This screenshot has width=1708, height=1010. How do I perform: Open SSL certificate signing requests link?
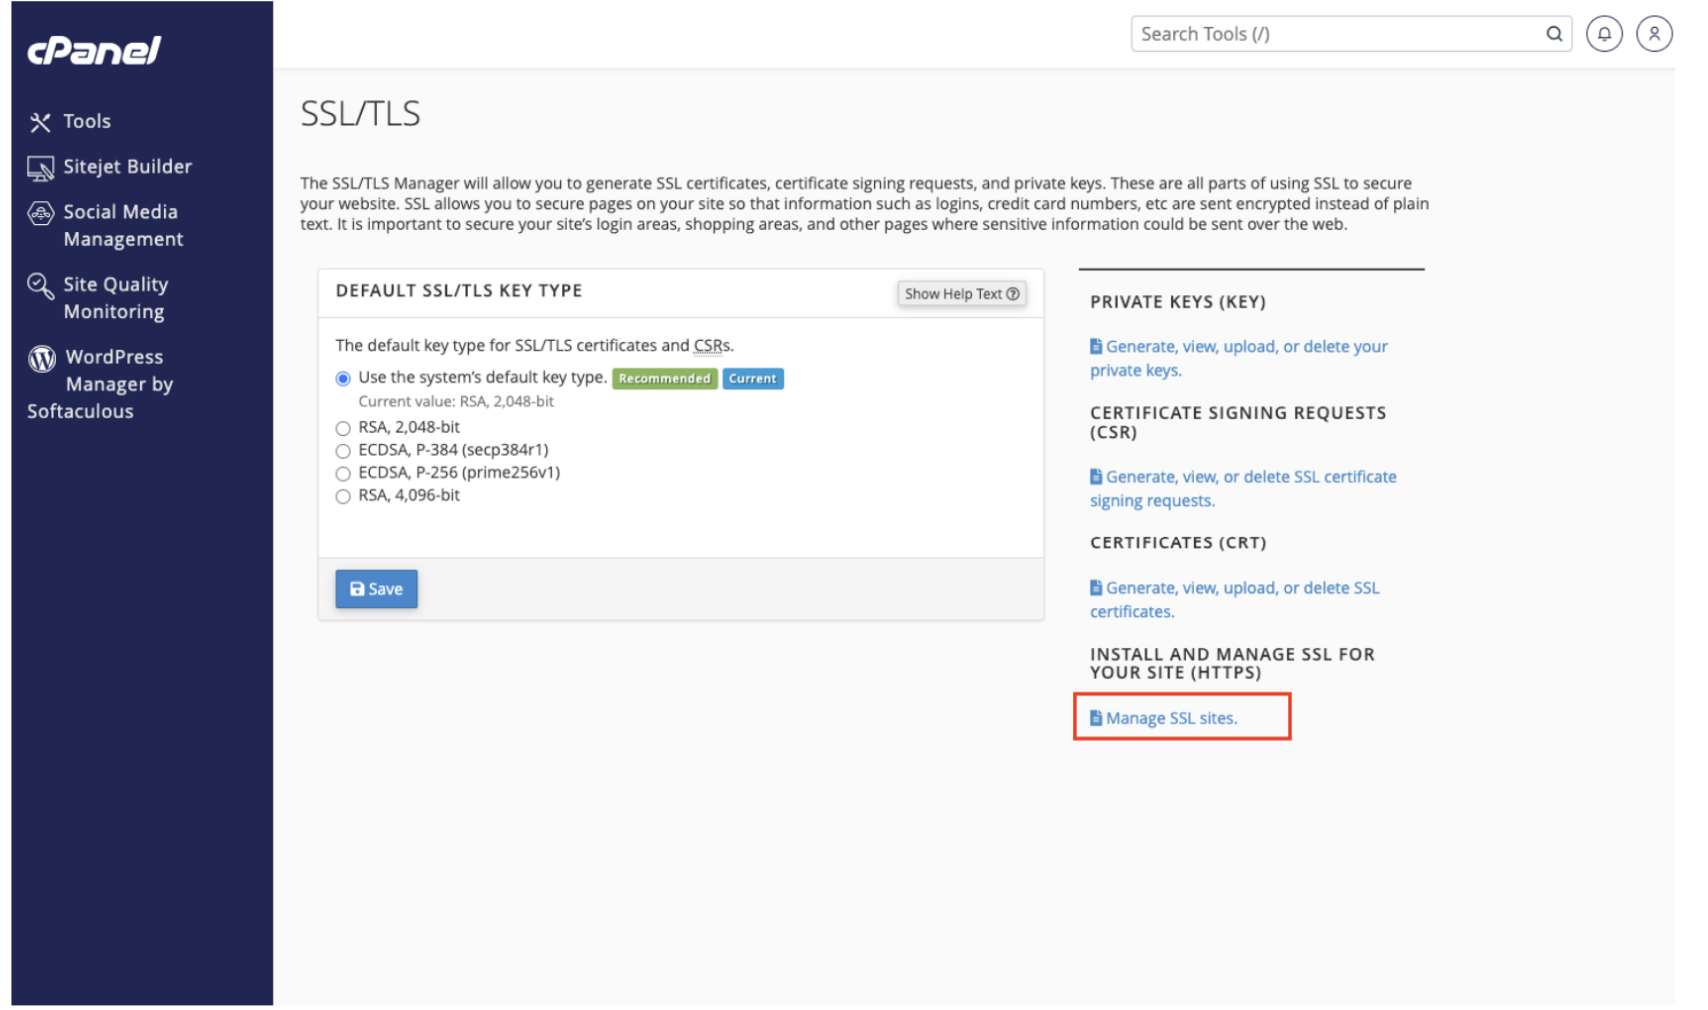pyautogui.click(x=1243, y=489)
